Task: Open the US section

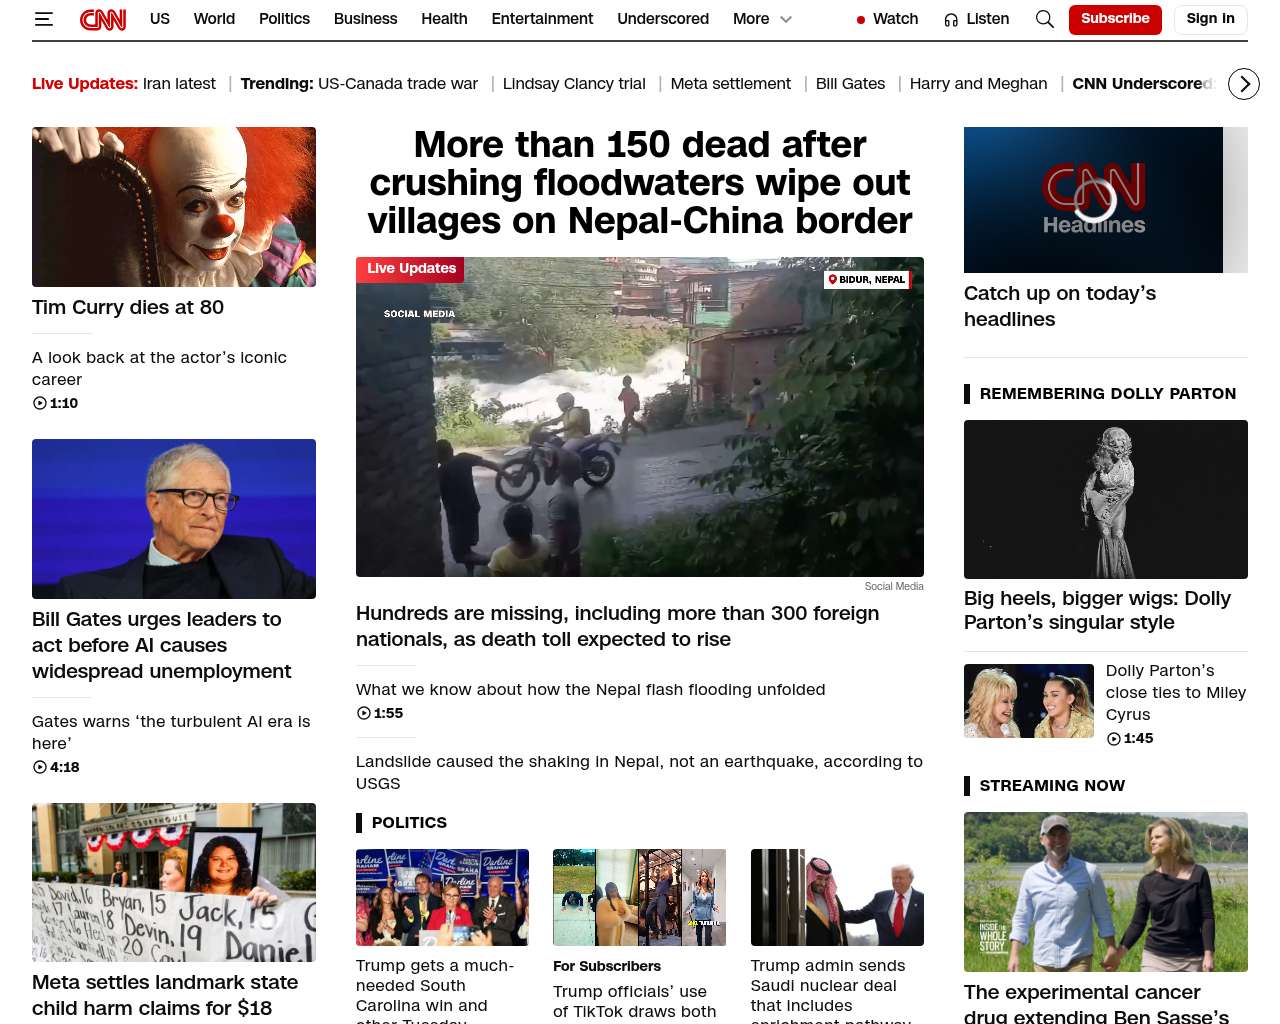Action: [x=160, y=19]
